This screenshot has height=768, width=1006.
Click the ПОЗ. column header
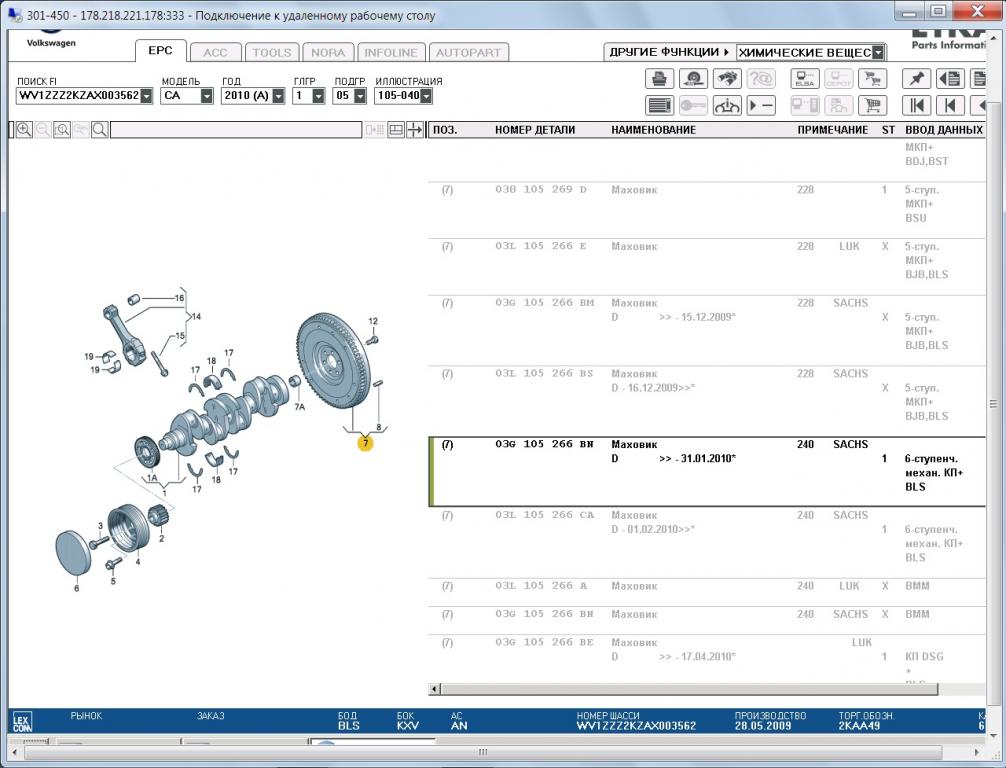pos(445,130)
